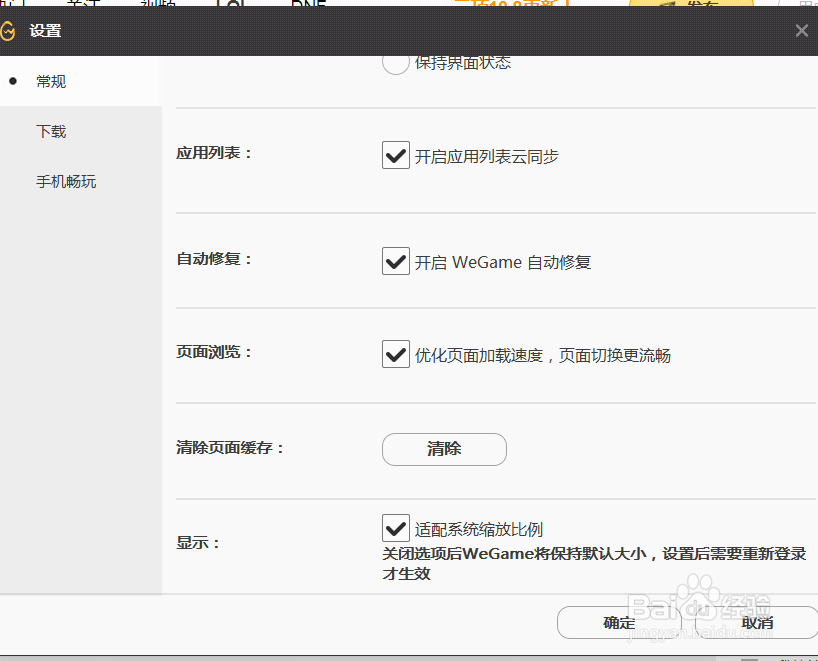This screenshot has height=661, width=818.
Task: Uncheck 开启应用列表云同步 checkbox
Action: (395, 155)
